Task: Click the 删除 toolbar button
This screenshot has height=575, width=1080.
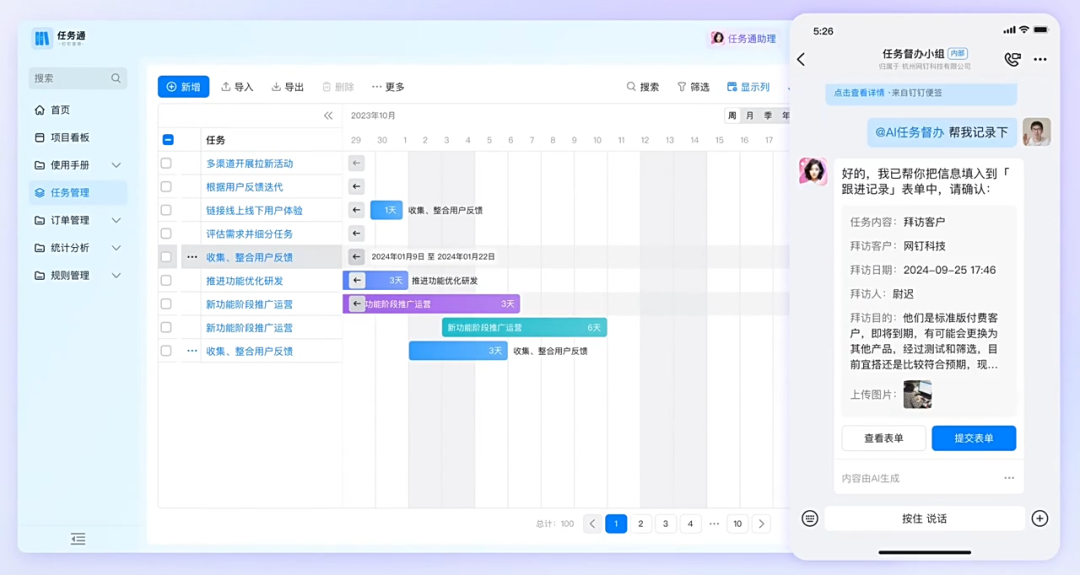Action: pos(338,87)
